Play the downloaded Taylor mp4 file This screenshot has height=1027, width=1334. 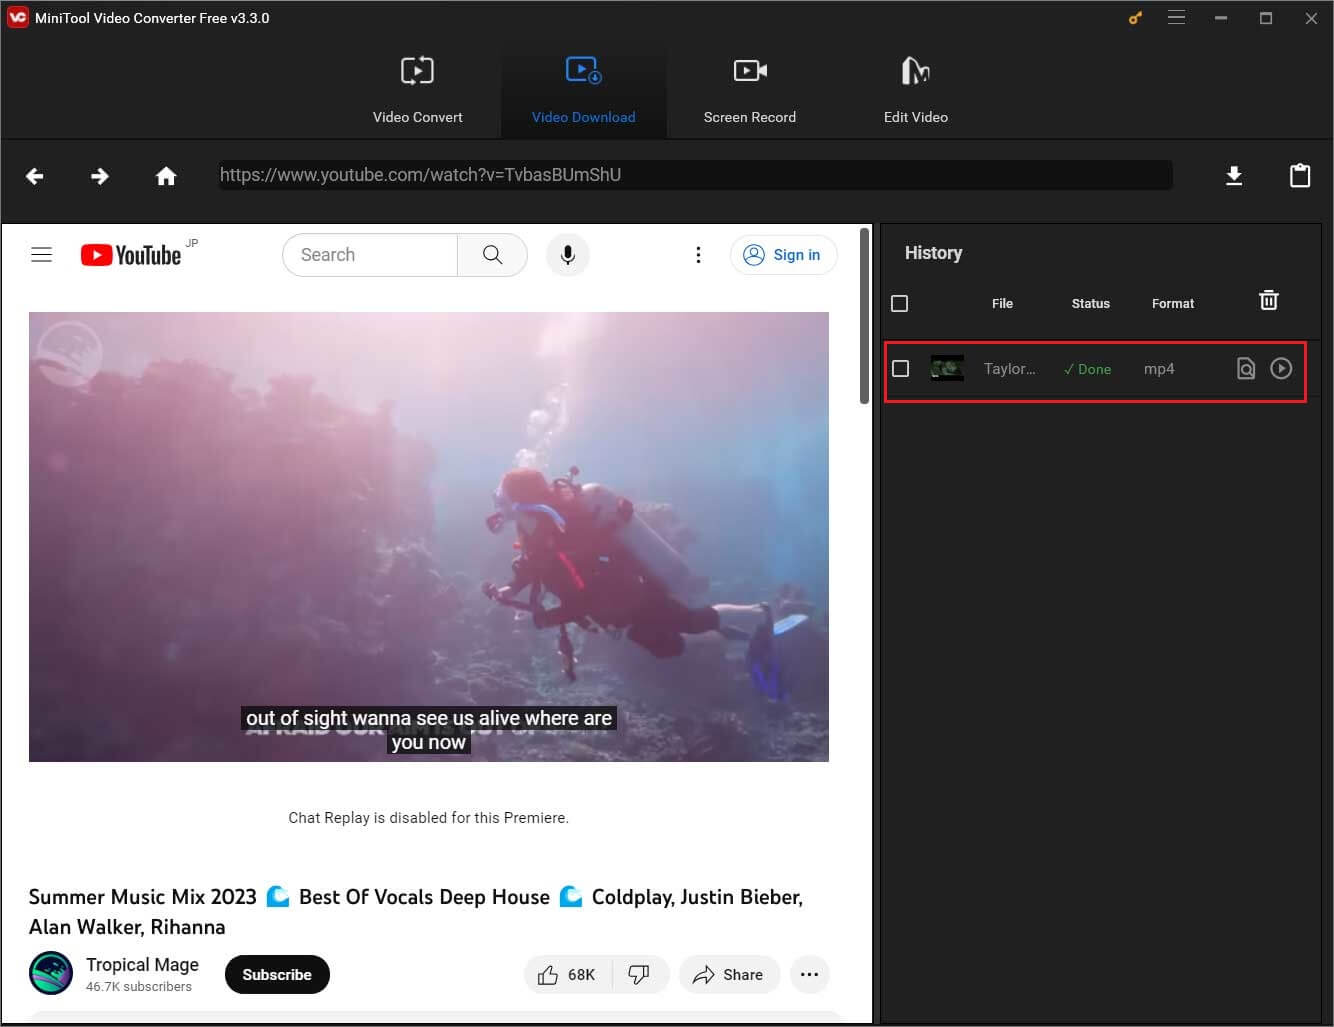tap(1282, 368)
